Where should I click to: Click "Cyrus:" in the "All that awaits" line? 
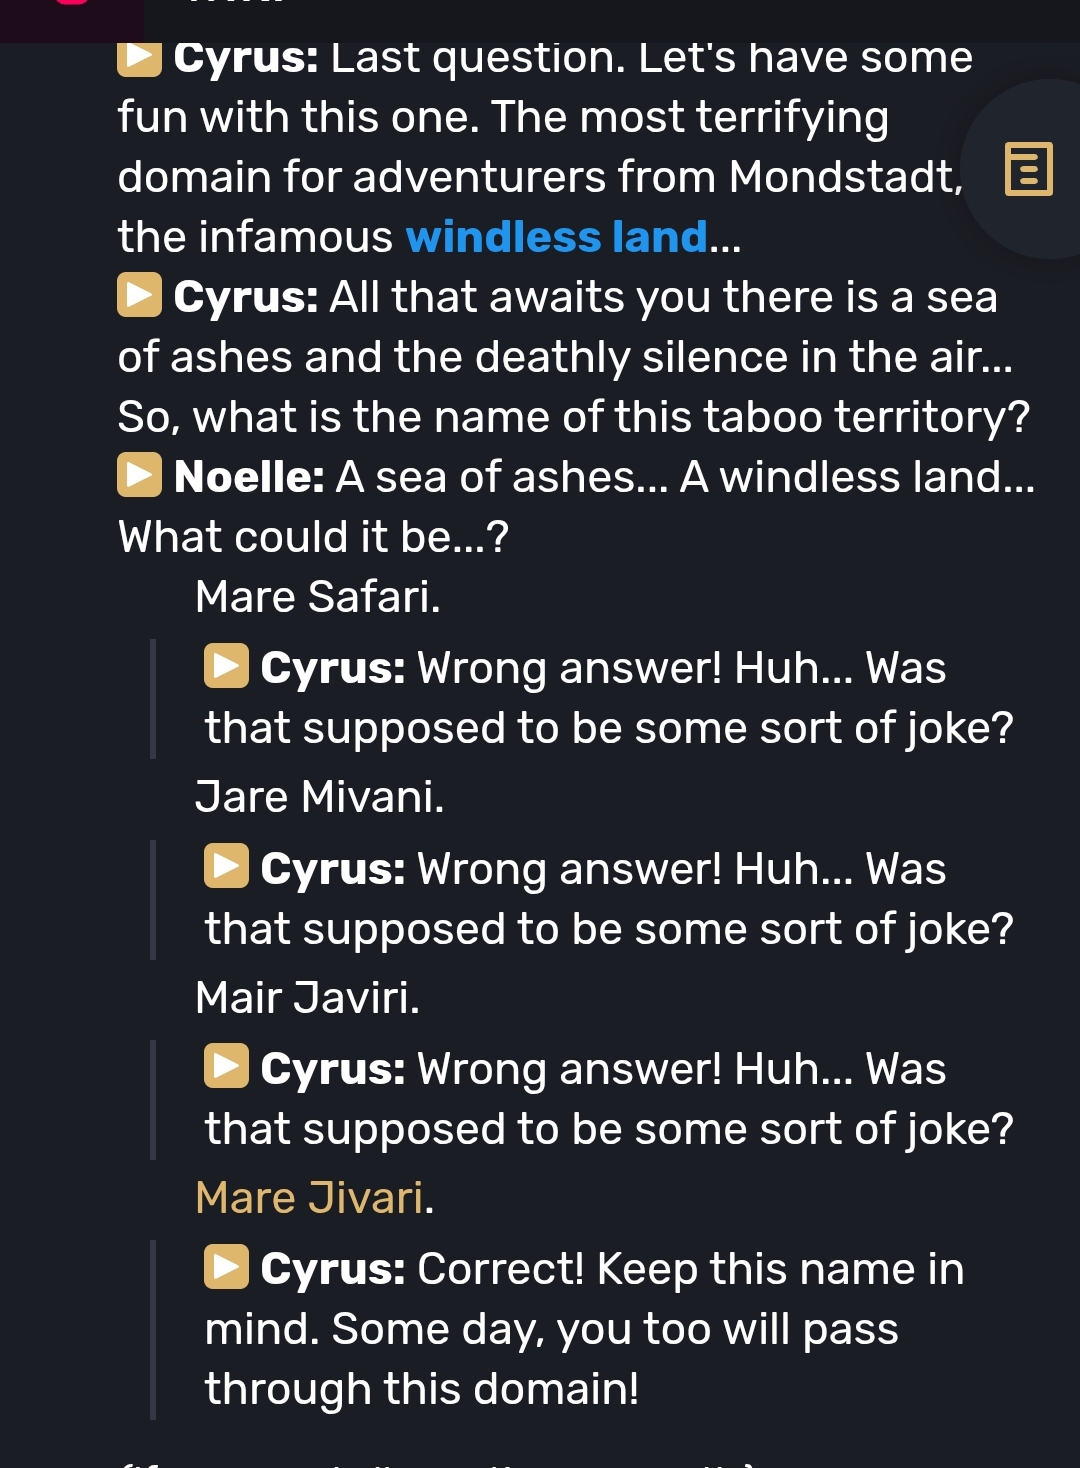(x=246, y=297)
